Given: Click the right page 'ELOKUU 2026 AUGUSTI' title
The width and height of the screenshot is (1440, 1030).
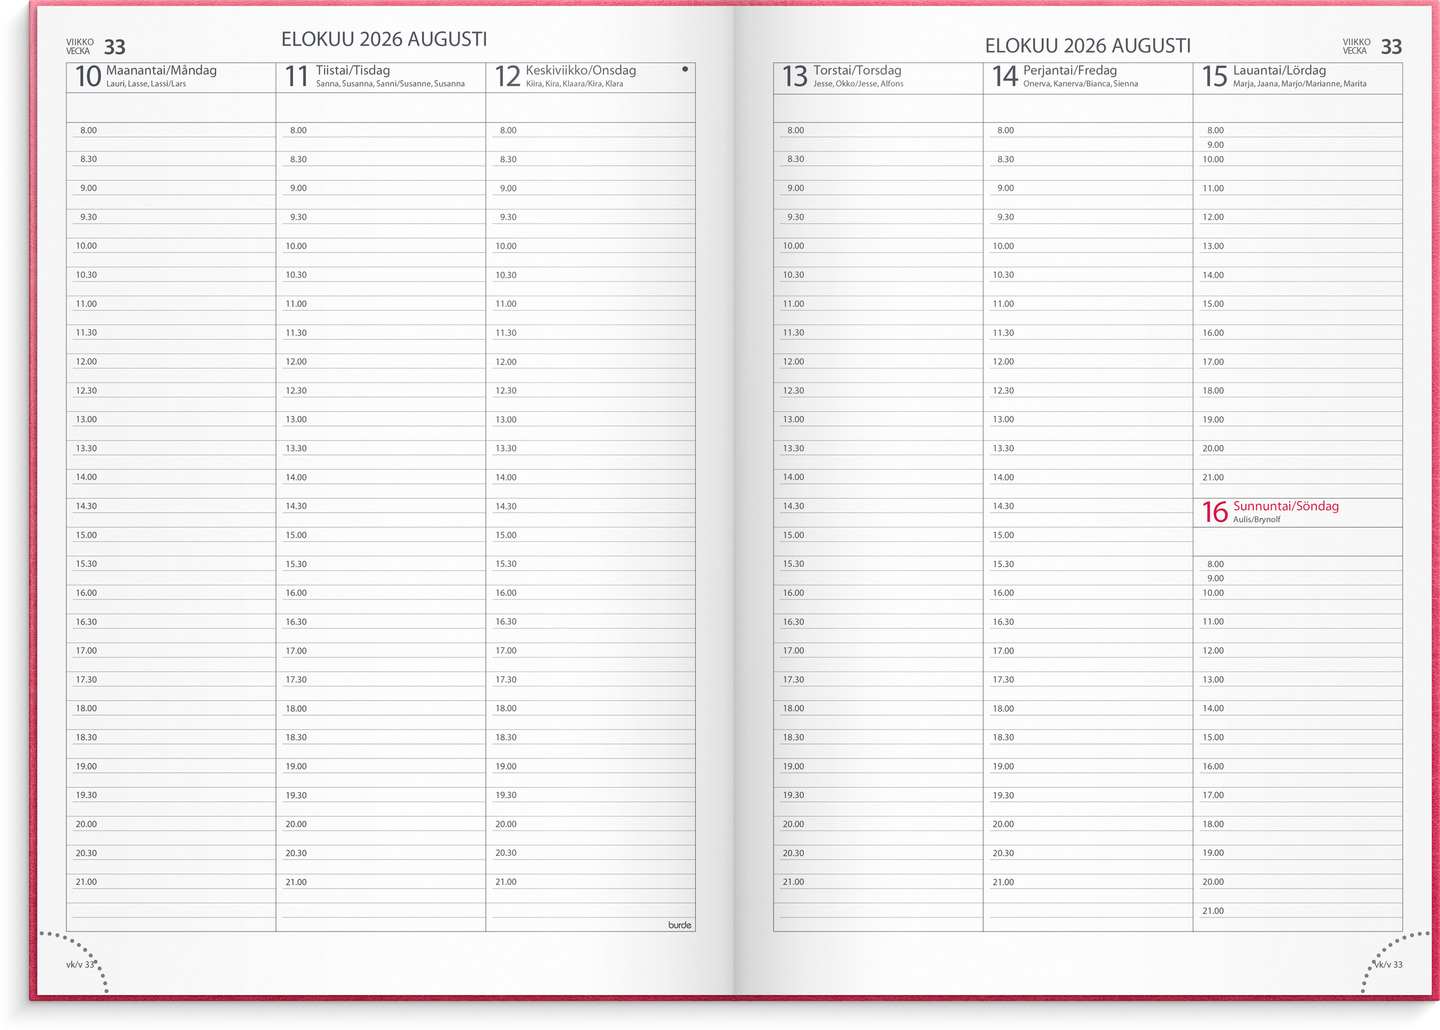Looking at the screenshot, I should tap(1087, 46).
